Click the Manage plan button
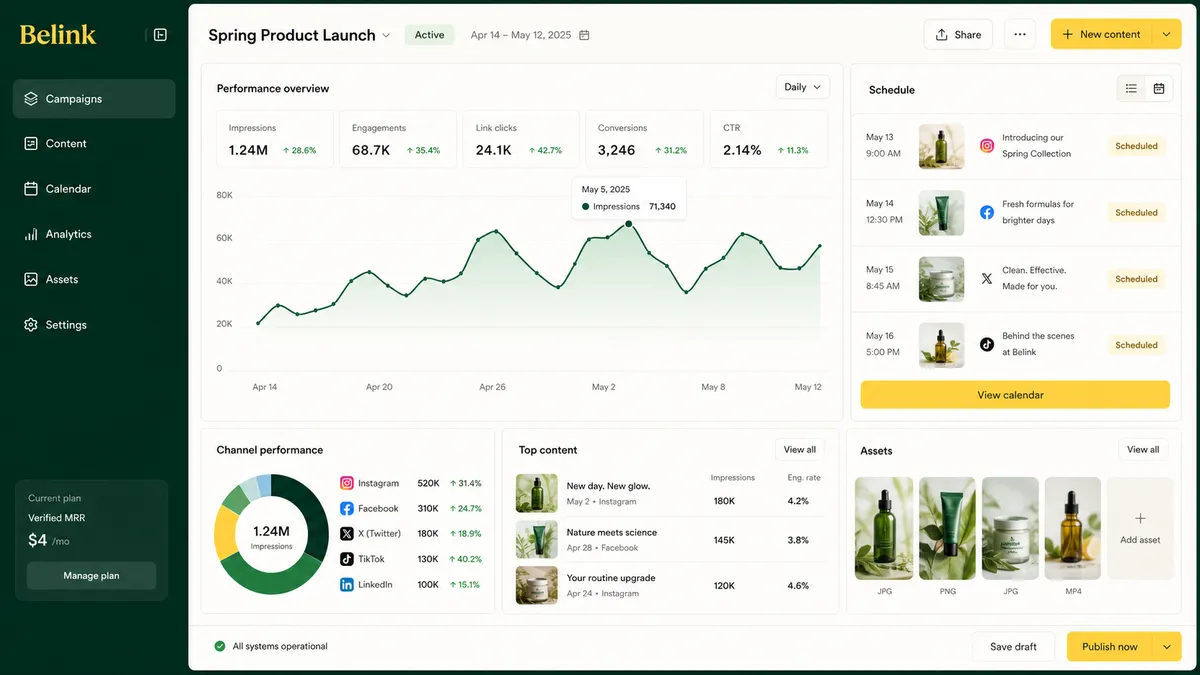The width and height of the screenshot is (1200, 675). pyautogui.click(x=91, y=576)
